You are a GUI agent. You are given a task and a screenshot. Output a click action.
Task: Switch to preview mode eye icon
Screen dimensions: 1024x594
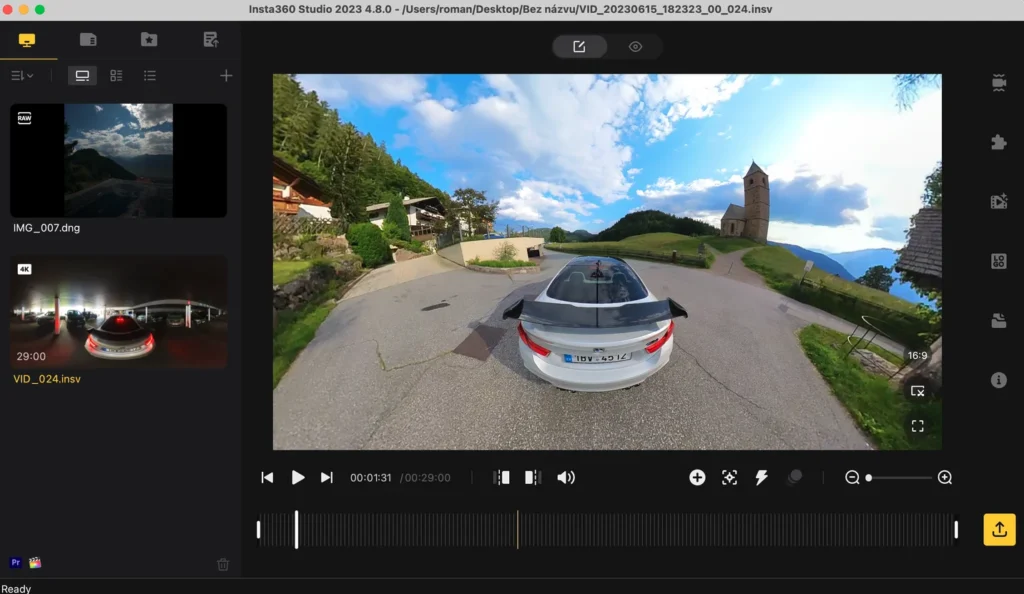(635, 46)
